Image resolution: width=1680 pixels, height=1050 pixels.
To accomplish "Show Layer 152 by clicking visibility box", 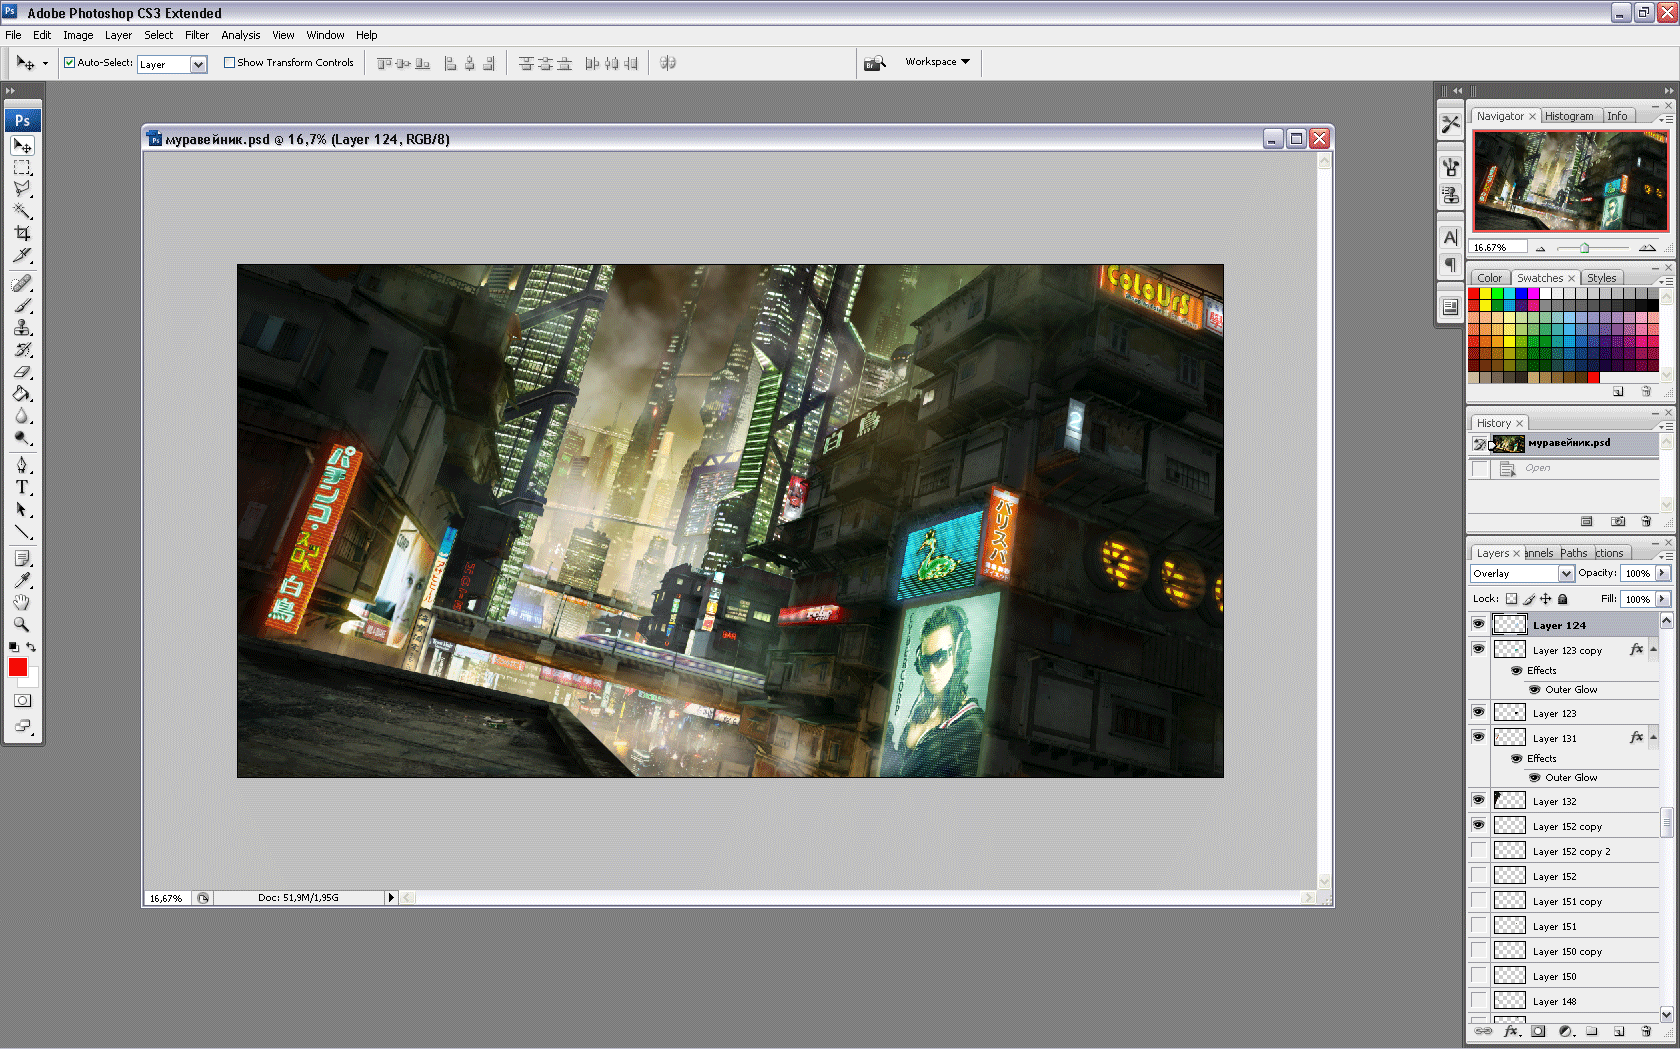I will point(1478,876).
